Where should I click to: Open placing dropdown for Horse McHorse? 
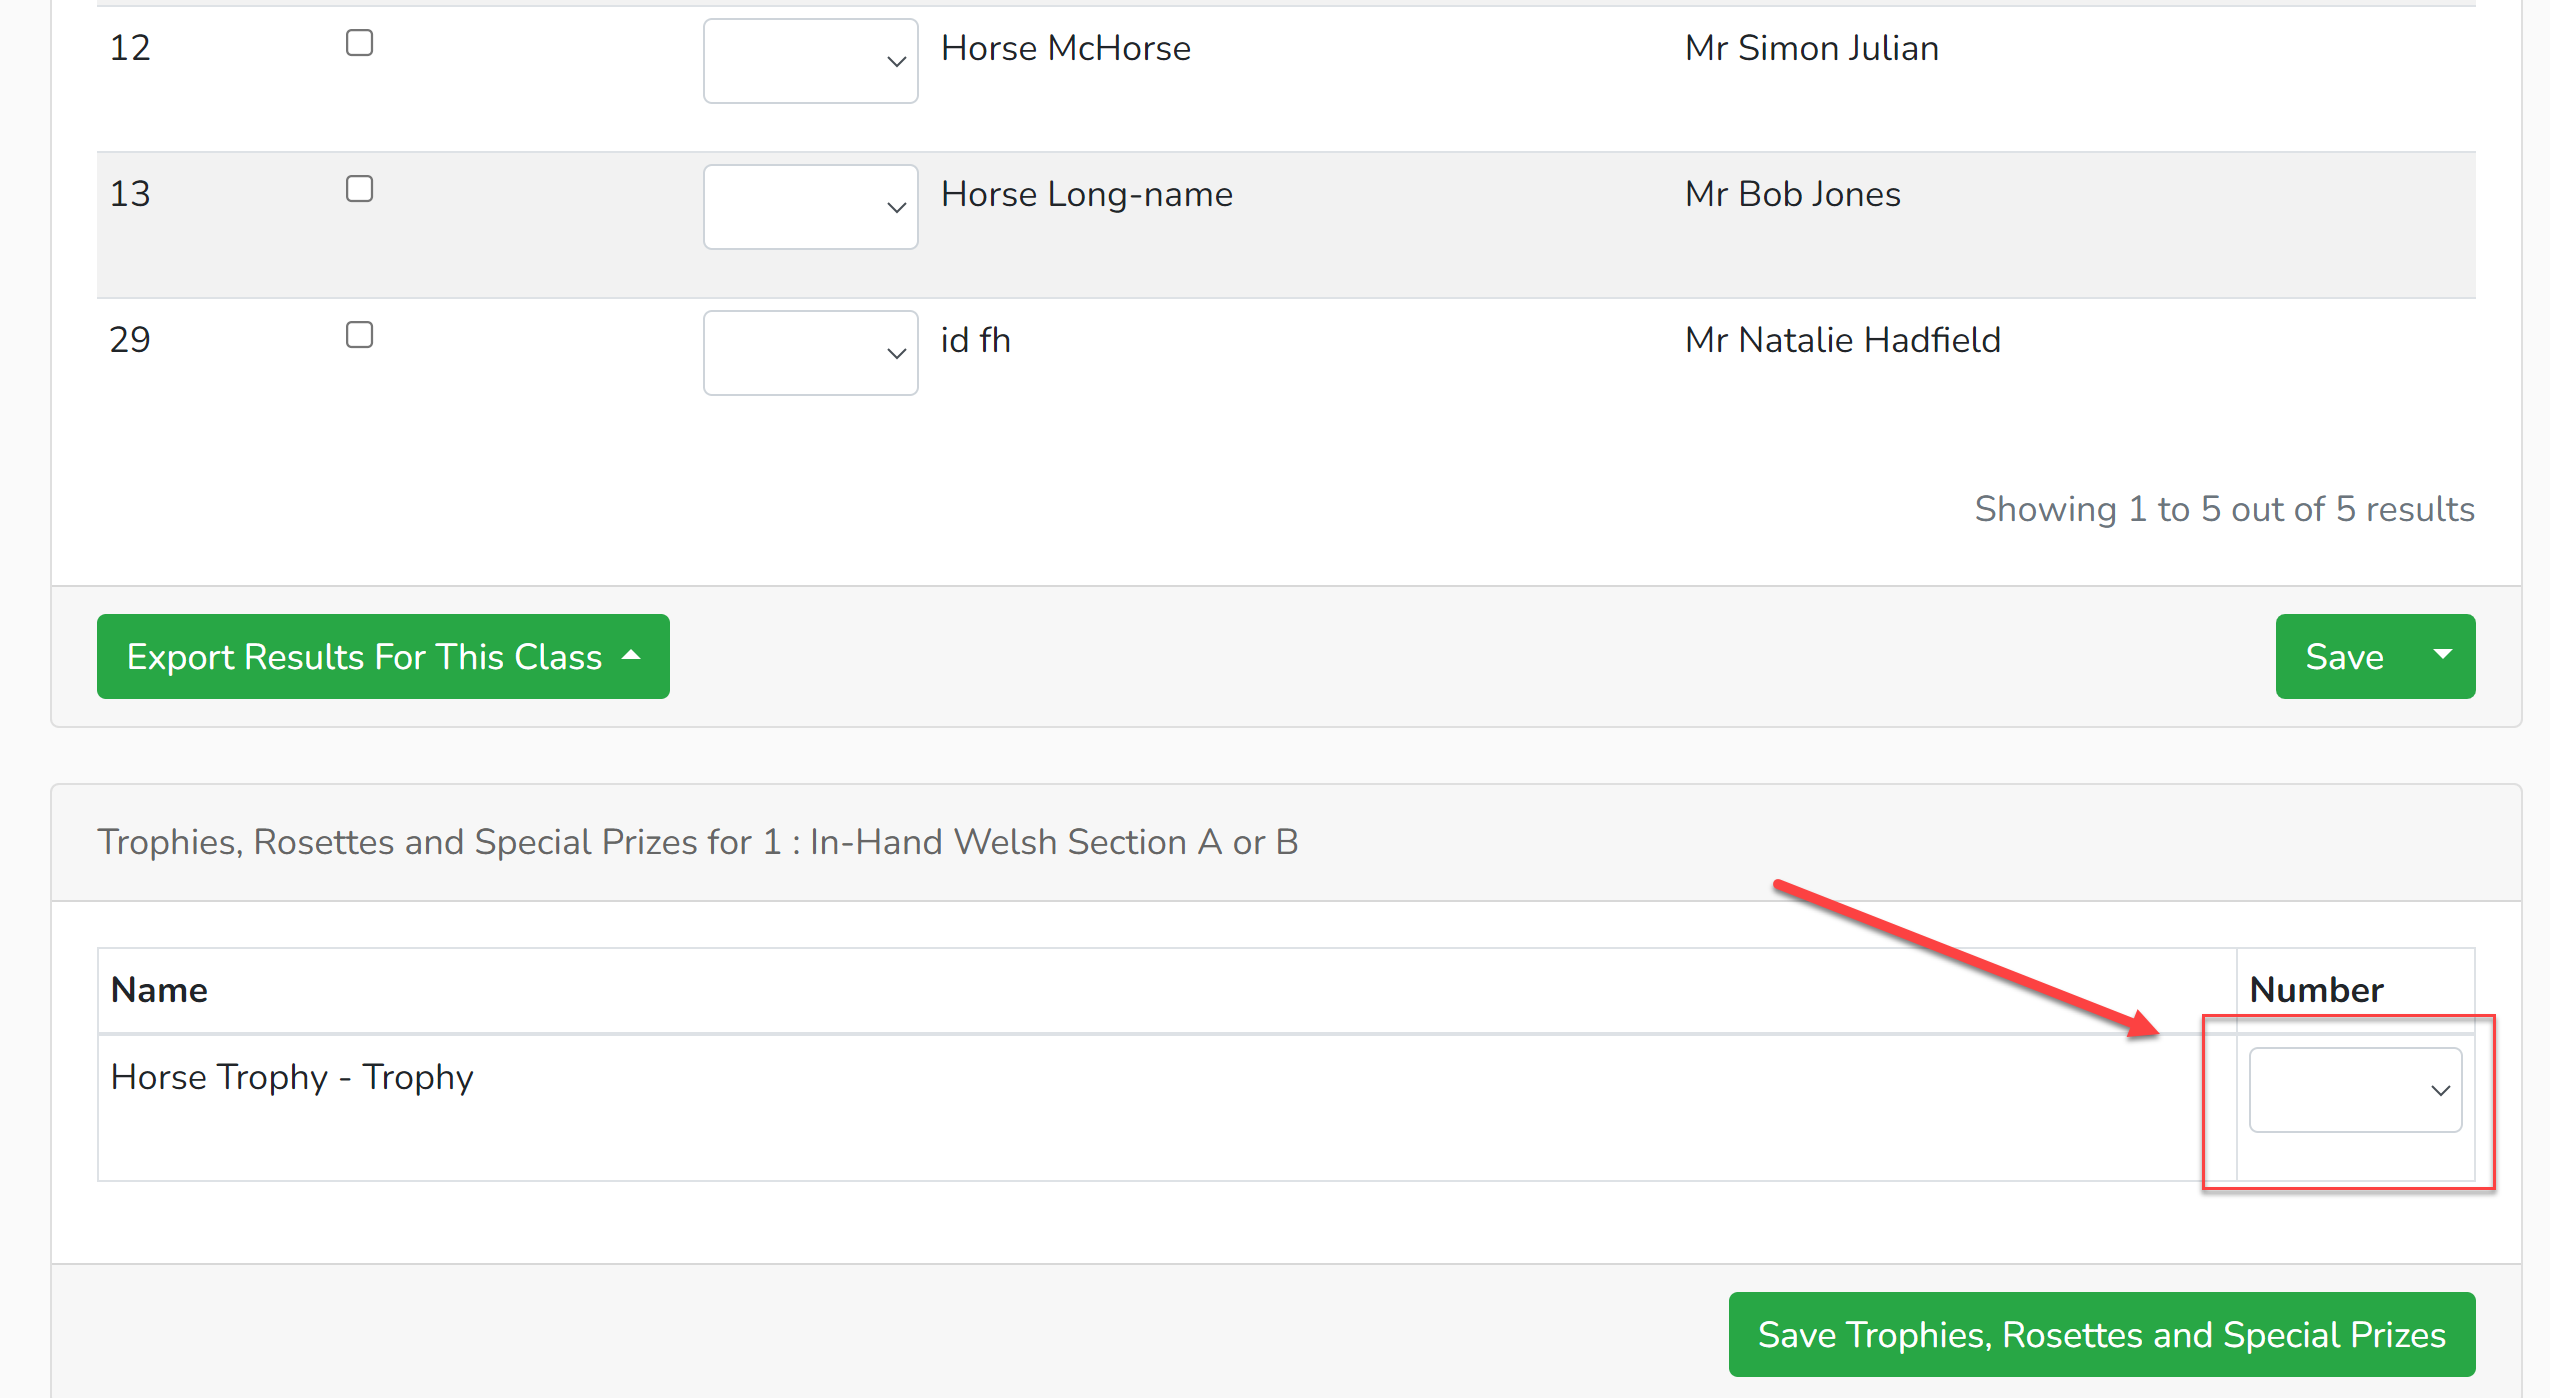810,61
